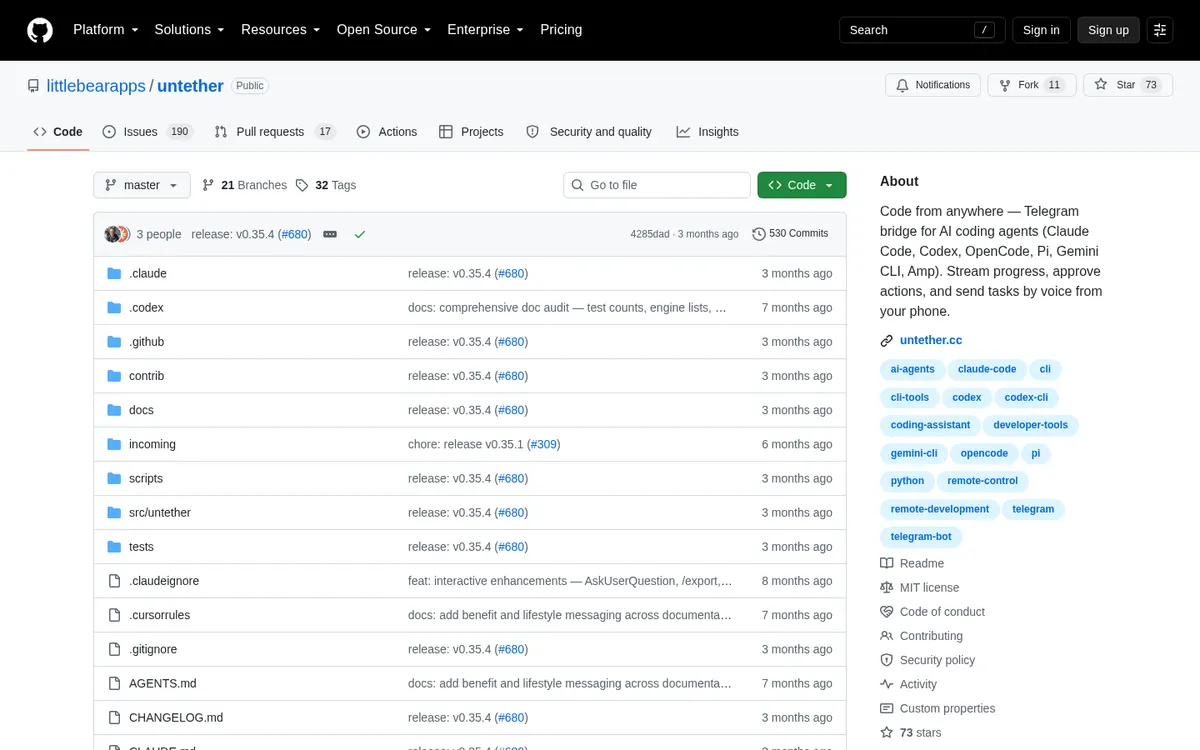Screen dimensions: 1200x750
Task: Click the Sign up button
Action: point(1108,30)
